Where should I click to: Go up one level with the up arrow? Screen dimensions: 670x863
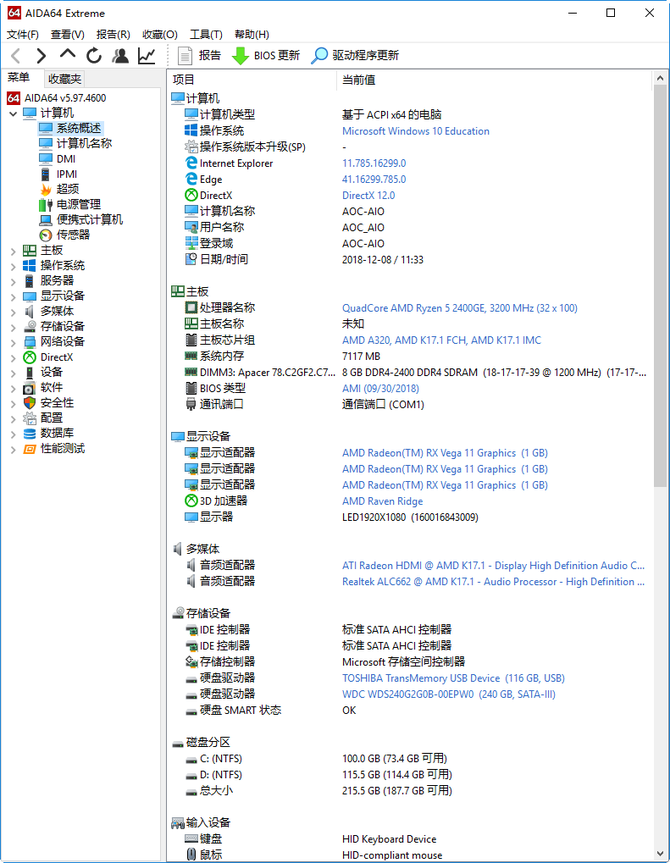point(67,54)
